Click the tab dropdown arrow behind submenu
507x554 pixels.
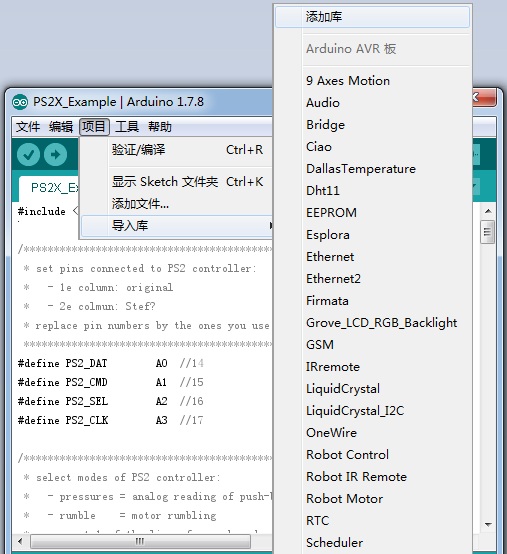coord(475,186)
